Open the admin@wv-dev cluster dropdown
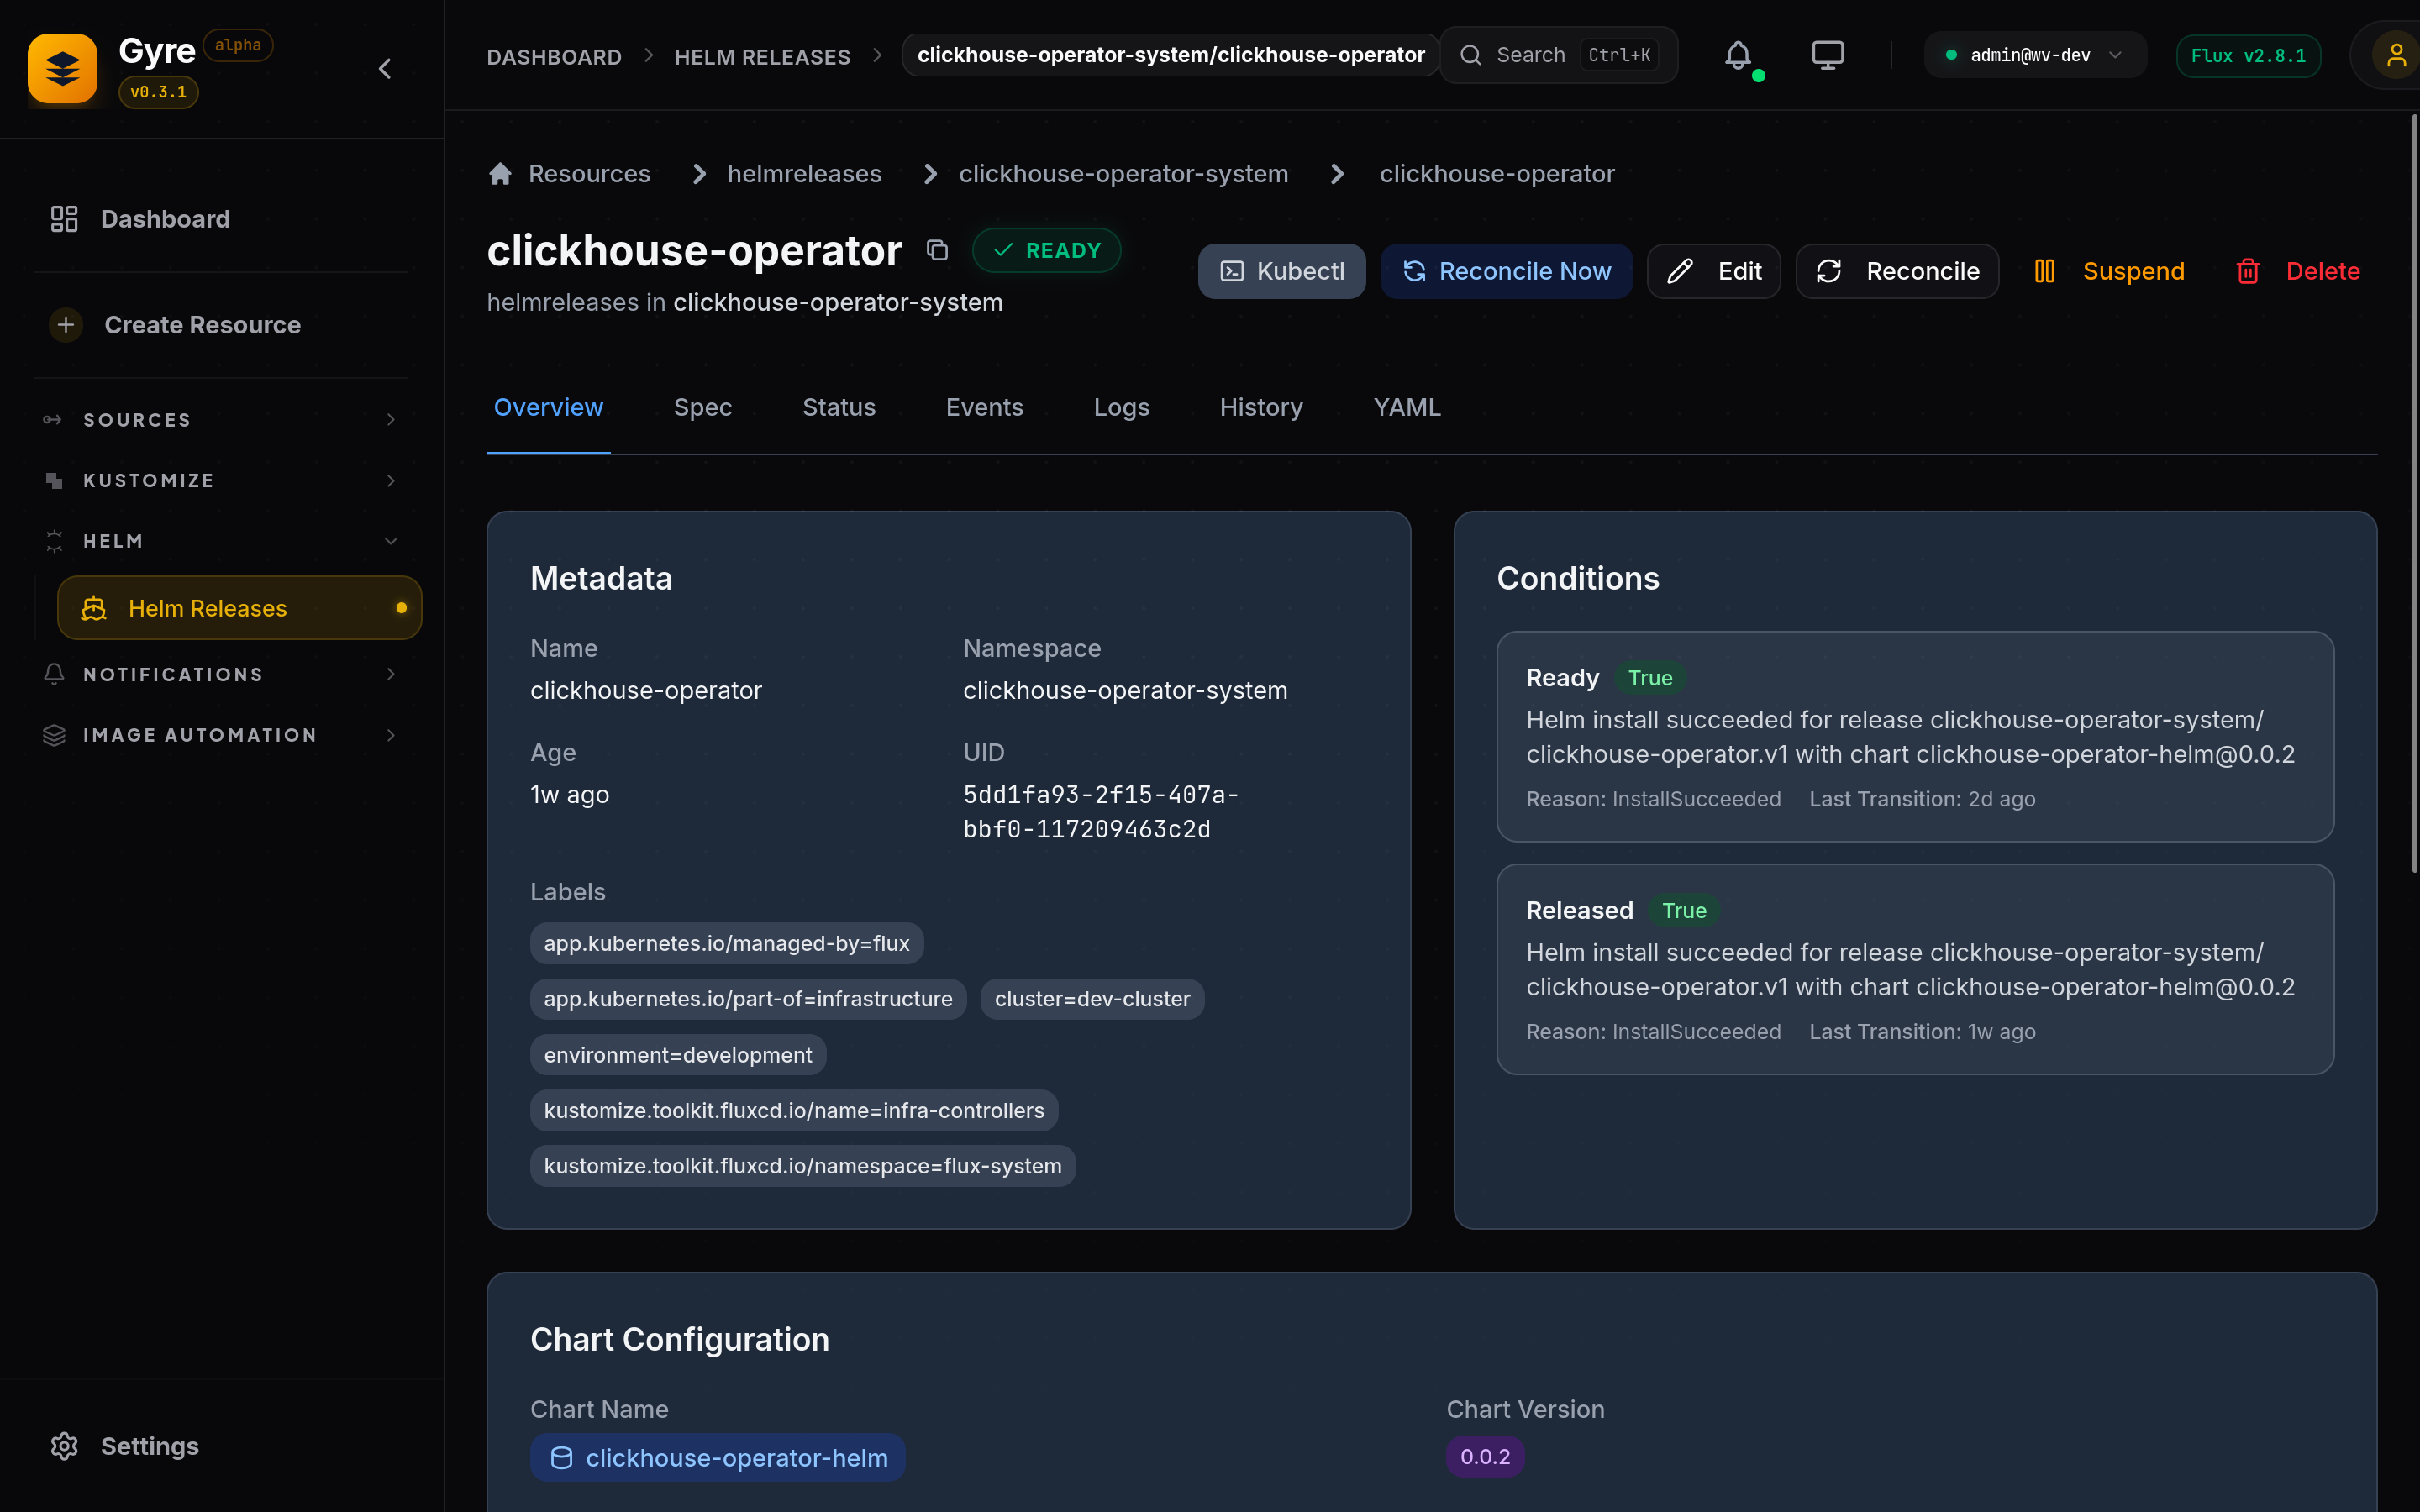Viewport: 2420px width, 1512px height. (x=2034, y=55)
